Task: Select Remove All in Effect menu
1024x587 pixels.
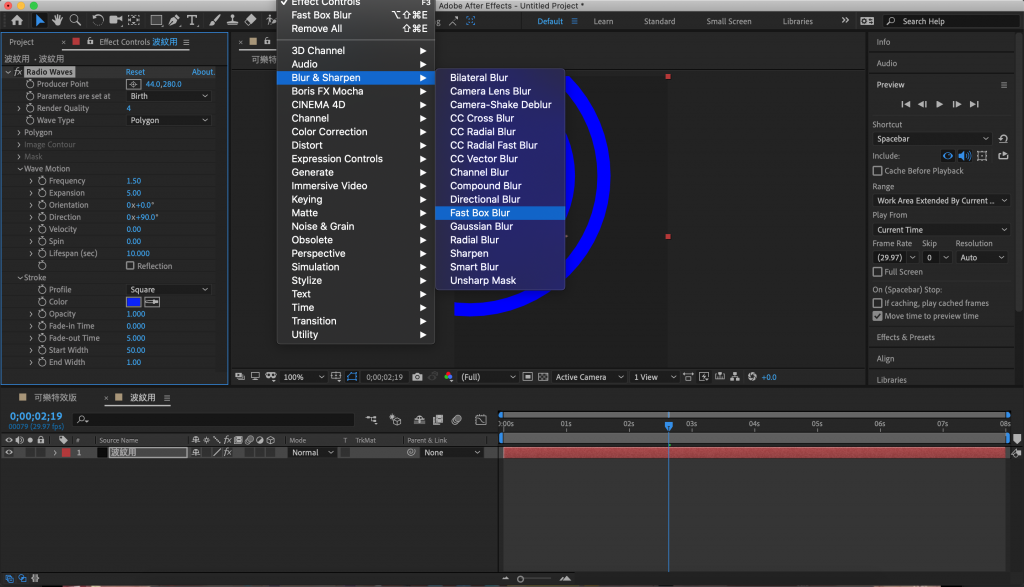Action: (356, 29)
